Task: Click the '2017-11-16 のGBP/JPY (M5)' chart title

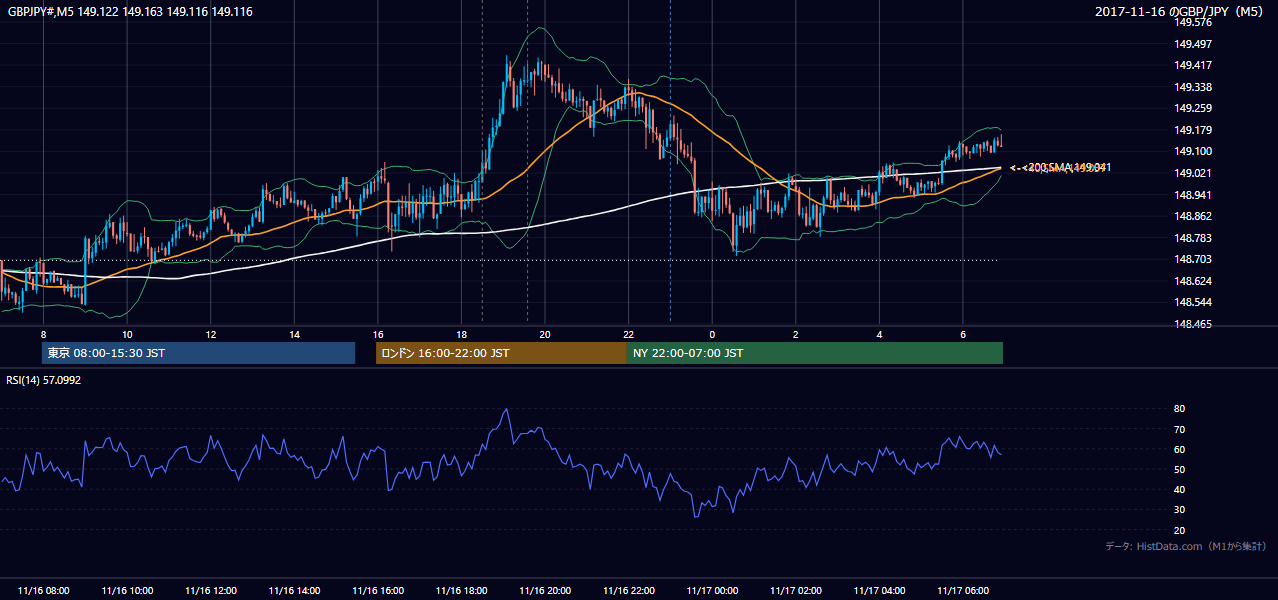Action: click(1181, 12)
